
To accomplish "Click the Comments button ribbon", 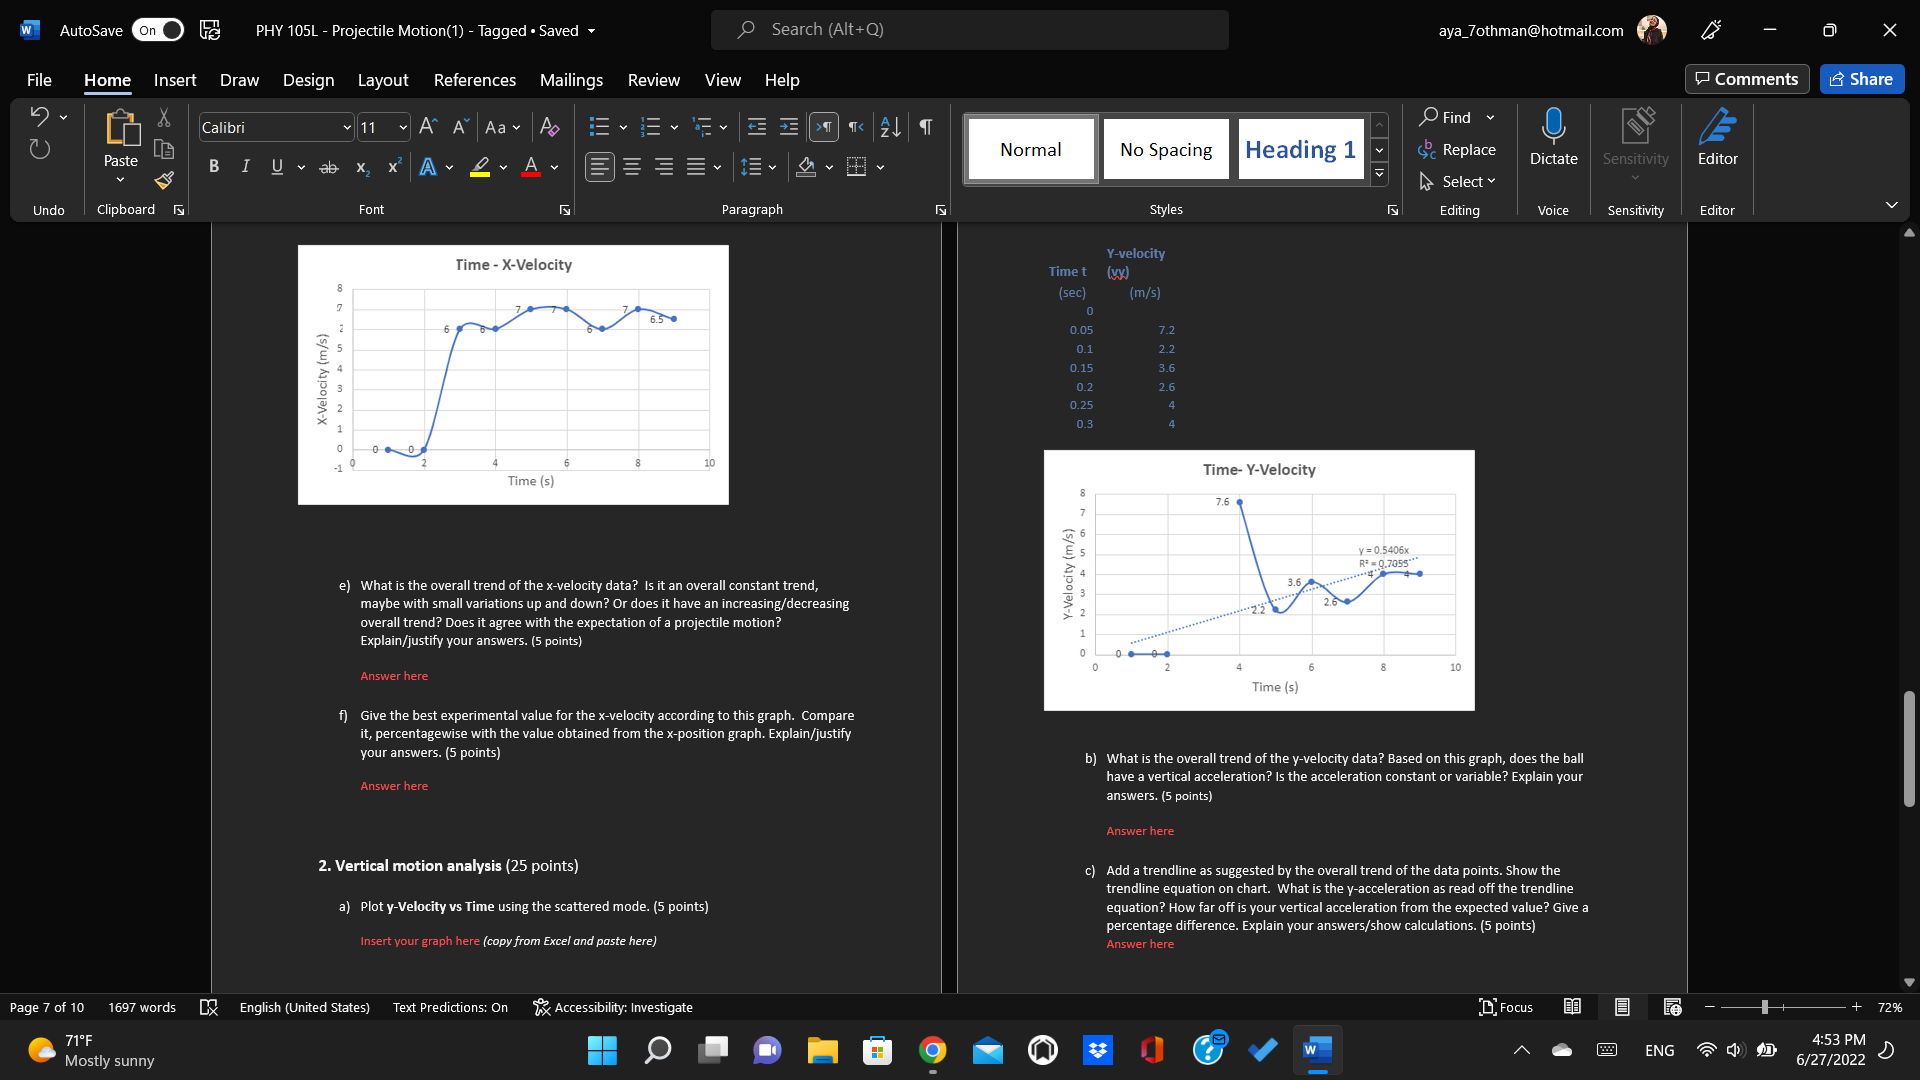I will [x=1746, y=78].
